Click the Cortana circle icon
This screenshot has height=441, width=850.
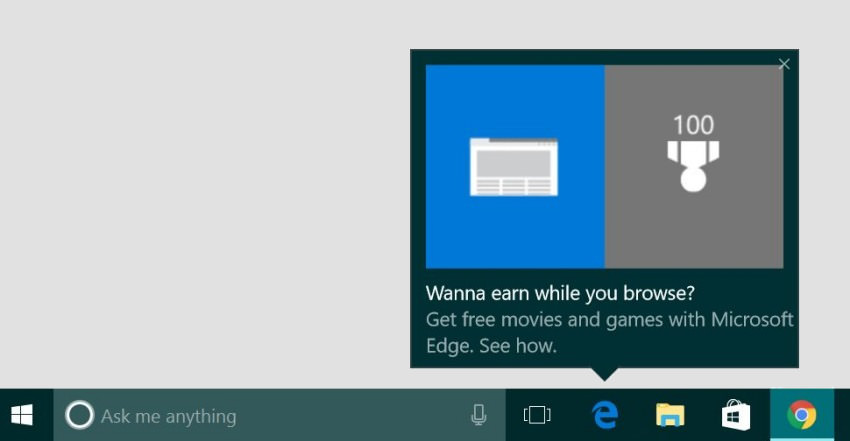pyautogui.click(x=80, y=415)
